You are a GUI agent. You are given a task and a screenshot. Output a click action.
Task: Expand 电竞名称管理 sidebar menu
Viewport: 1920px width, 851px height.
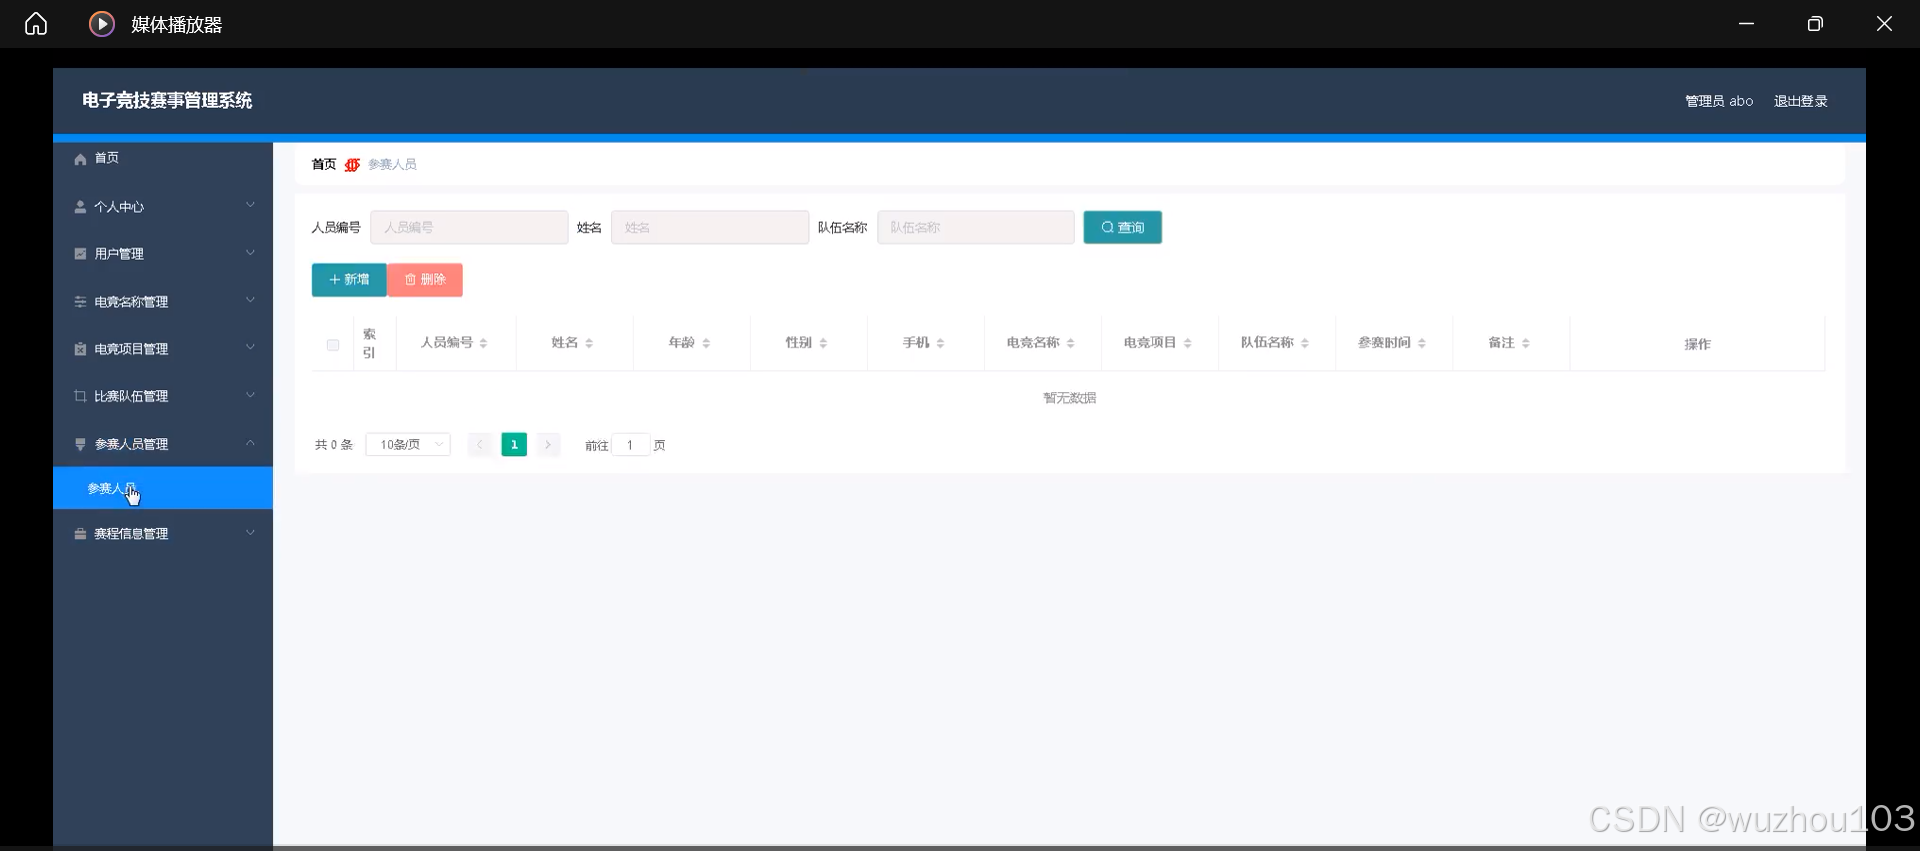163,301
